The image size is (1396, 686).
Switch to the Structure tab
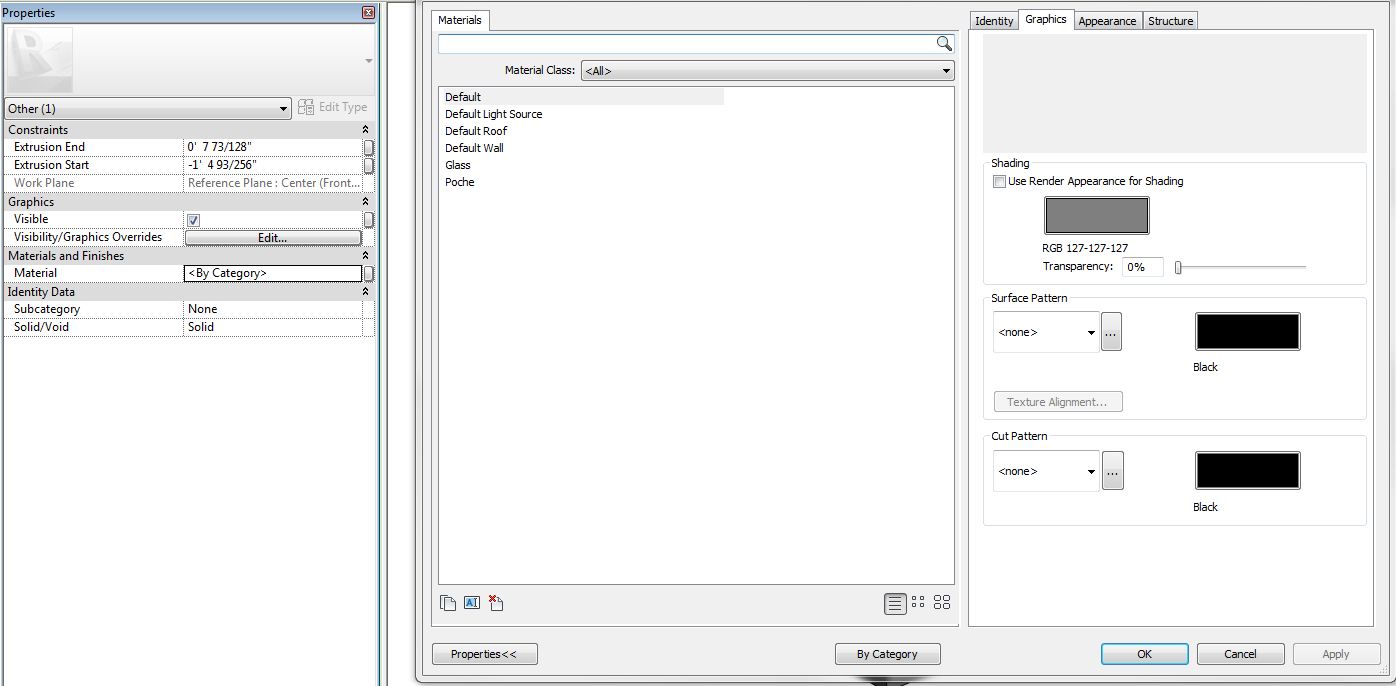tap(1170, 21)
